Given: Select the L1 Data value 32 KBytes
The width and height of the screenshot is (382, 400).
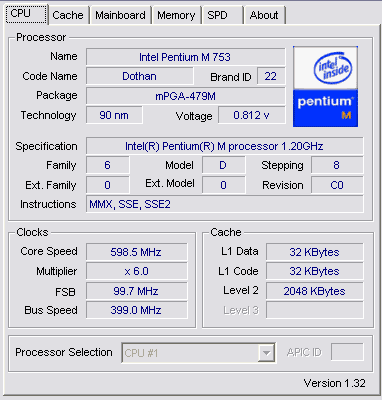Looking at the screenshot, I should tap(314, 252).
